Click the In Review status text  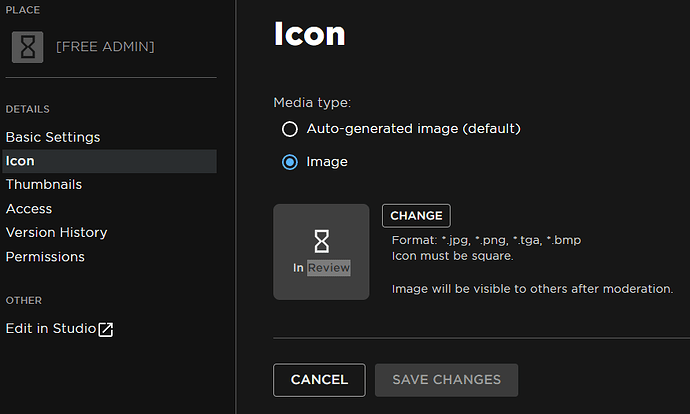click(321, 268)
